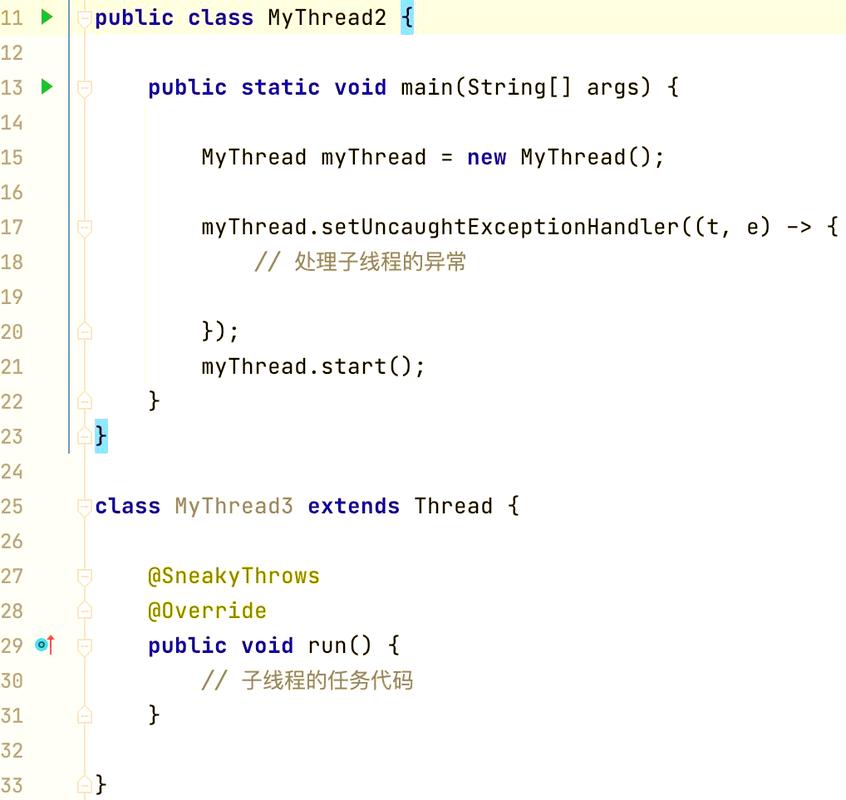This screenshot has width=846, height=800.
Task: Run main method via line 13 gutter arrow
Action: click(47, 87)
